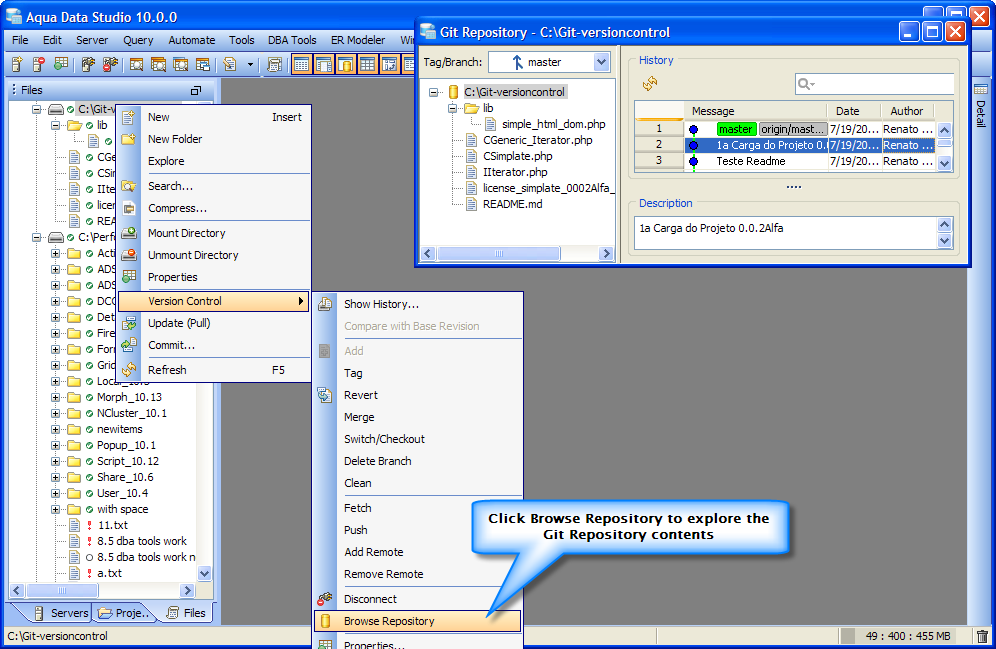Click the Update (Pull) icon in context menu
Viewport: 996px width, 649px height.
(x=129, y=323)
